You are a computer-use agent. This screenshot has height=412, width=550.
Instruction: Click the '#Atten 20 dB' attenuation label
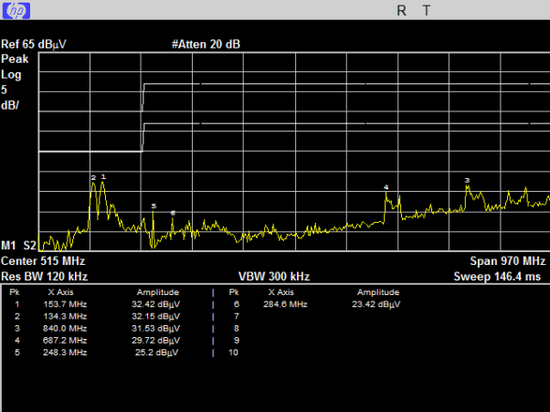(206, 45)
